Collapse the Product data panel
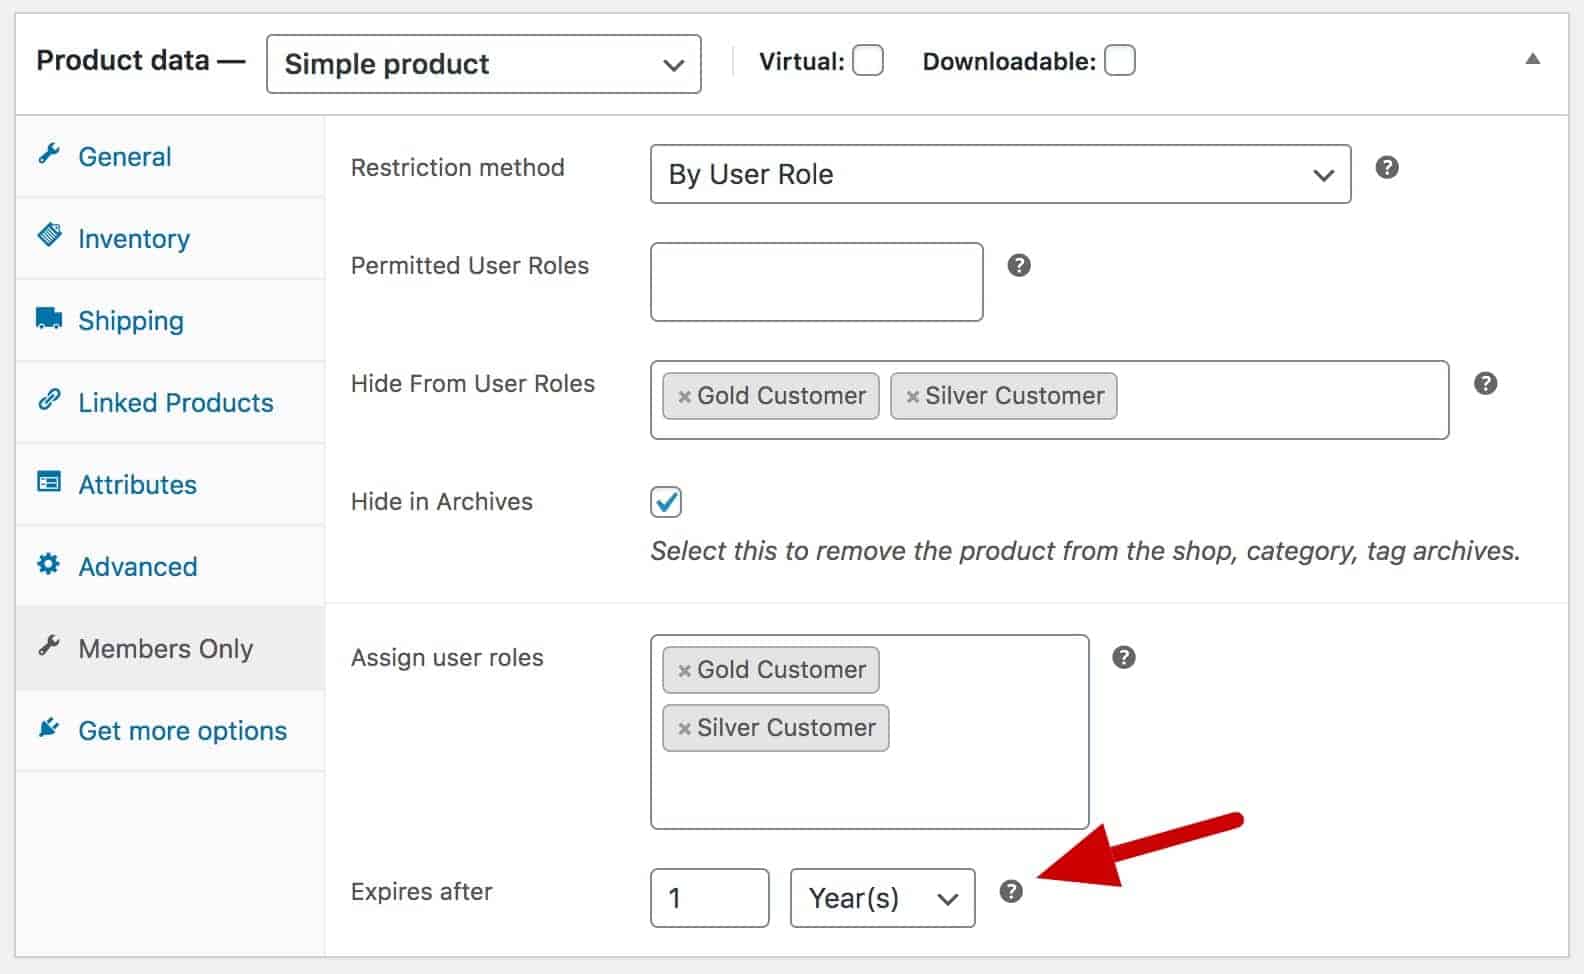1584x974 pixels. 1532,59
